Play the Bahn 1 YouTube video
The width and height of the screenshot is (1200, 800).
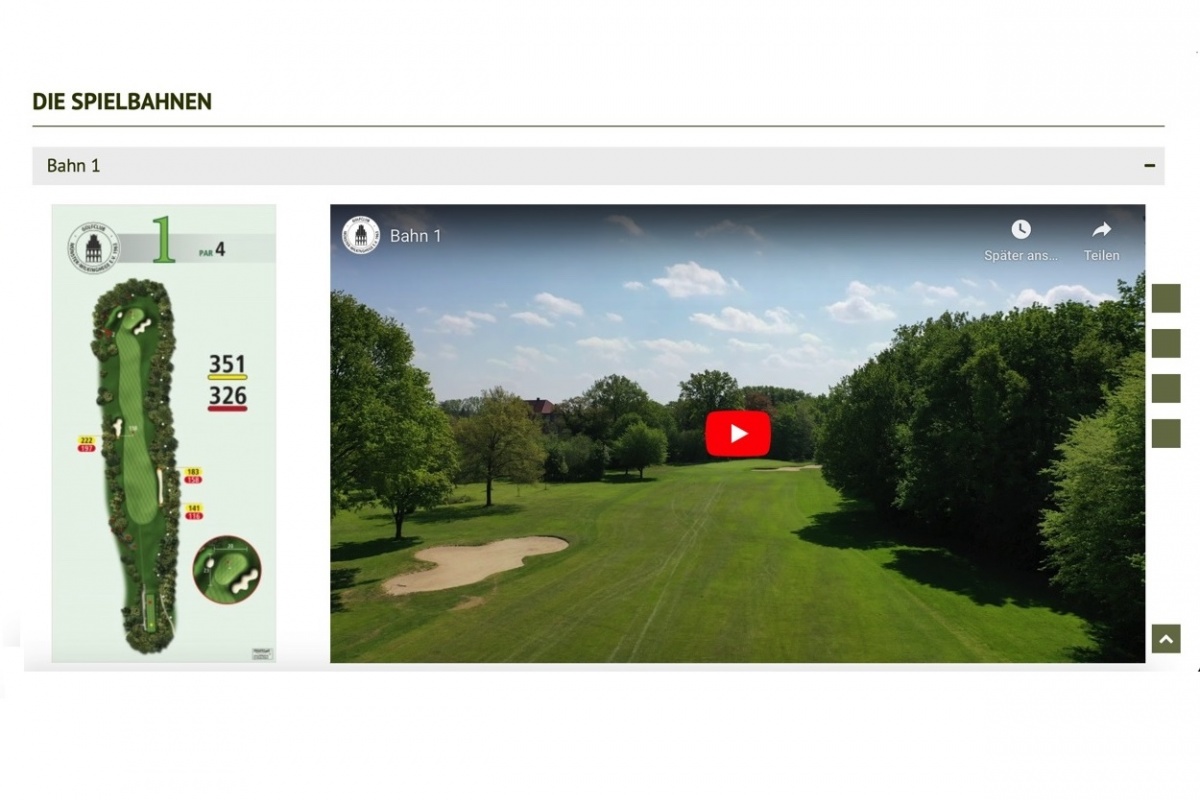click(738, 434)
